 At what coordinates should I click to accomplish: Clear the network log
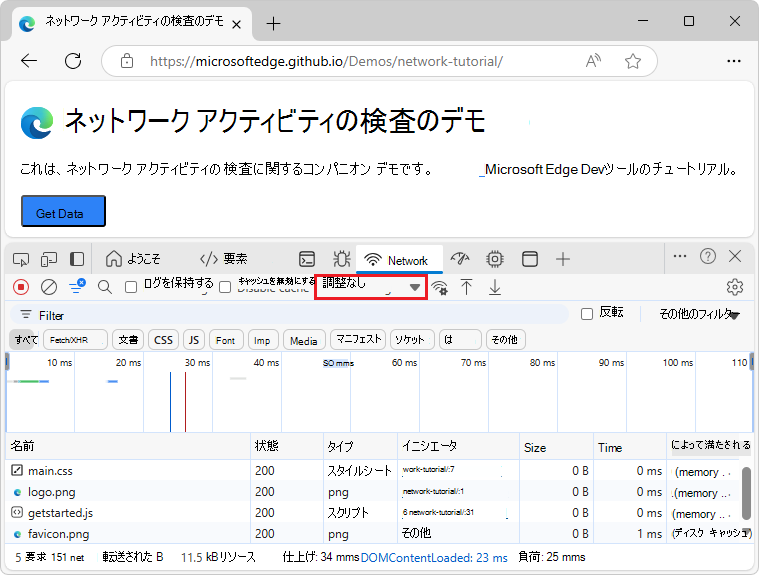[x=49, y=287]
